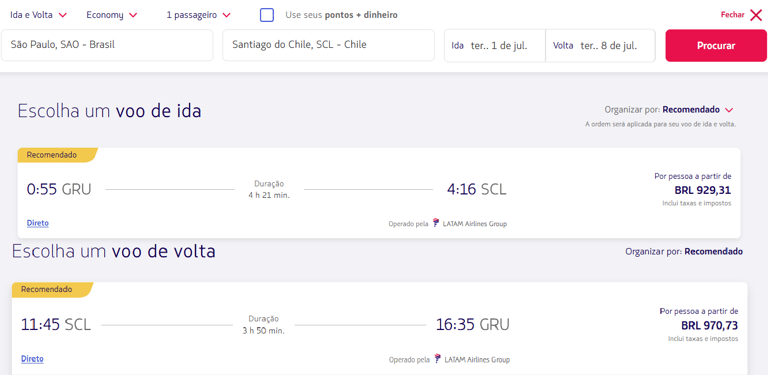Image resolution: width=768 pixels, height=375 pixels.
Task: Select the Ida date ter. 1 de jul.
Action: 495,46
